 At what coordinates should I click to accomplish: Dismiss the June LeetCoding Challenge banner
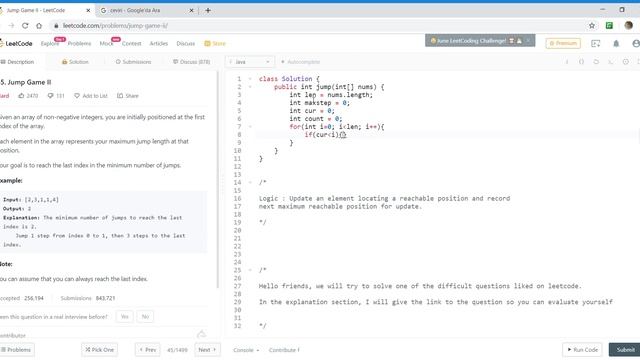528,41
